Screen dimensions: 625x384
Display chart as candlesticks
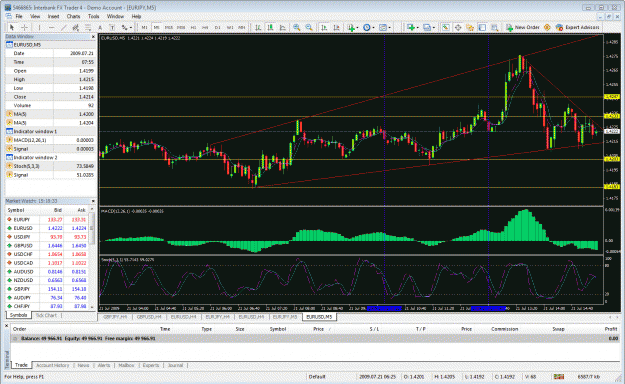(x=270, y=27)
